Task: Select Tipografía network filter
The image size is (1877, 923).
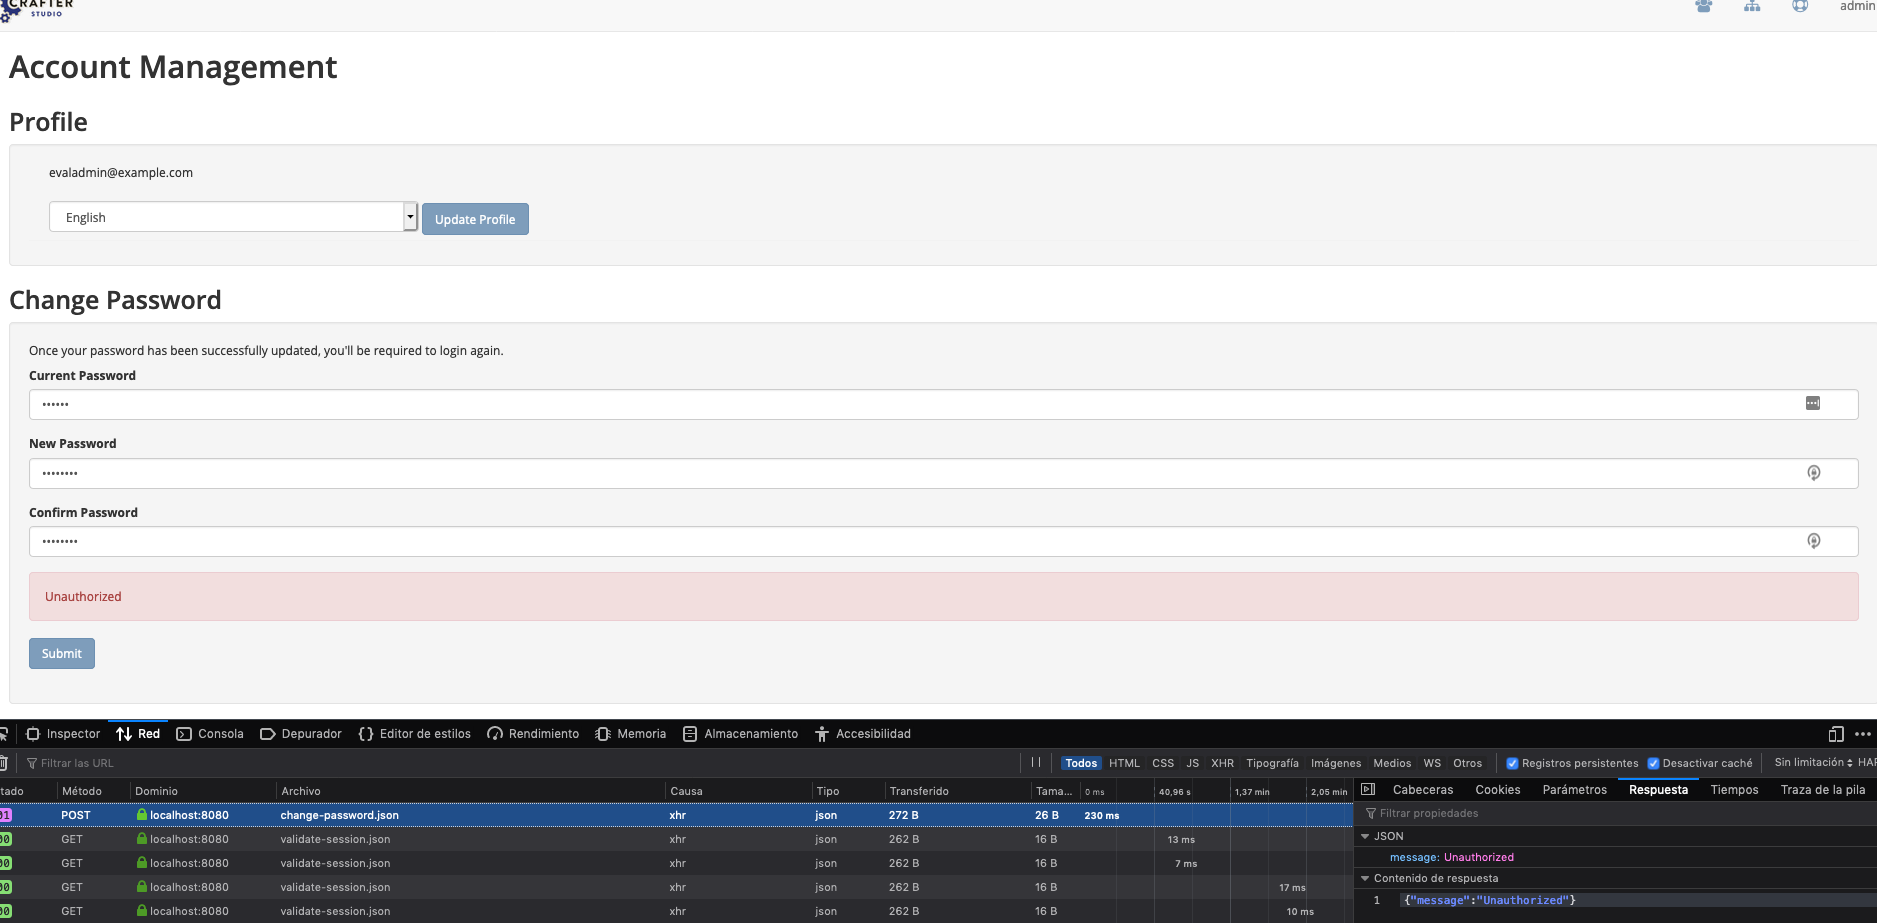Action: pyautogui.click(x=1272, y=763)
